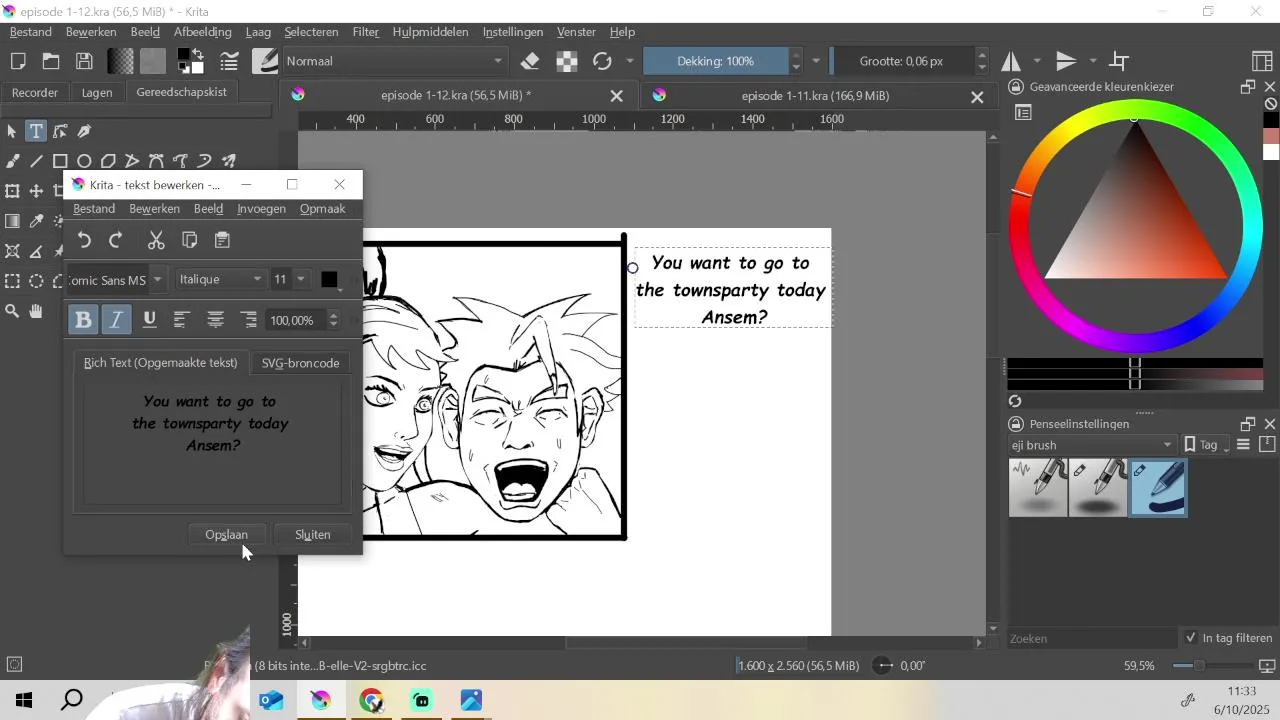
Task: Toggle vertical mirror tool
Action: point(1067,61)
